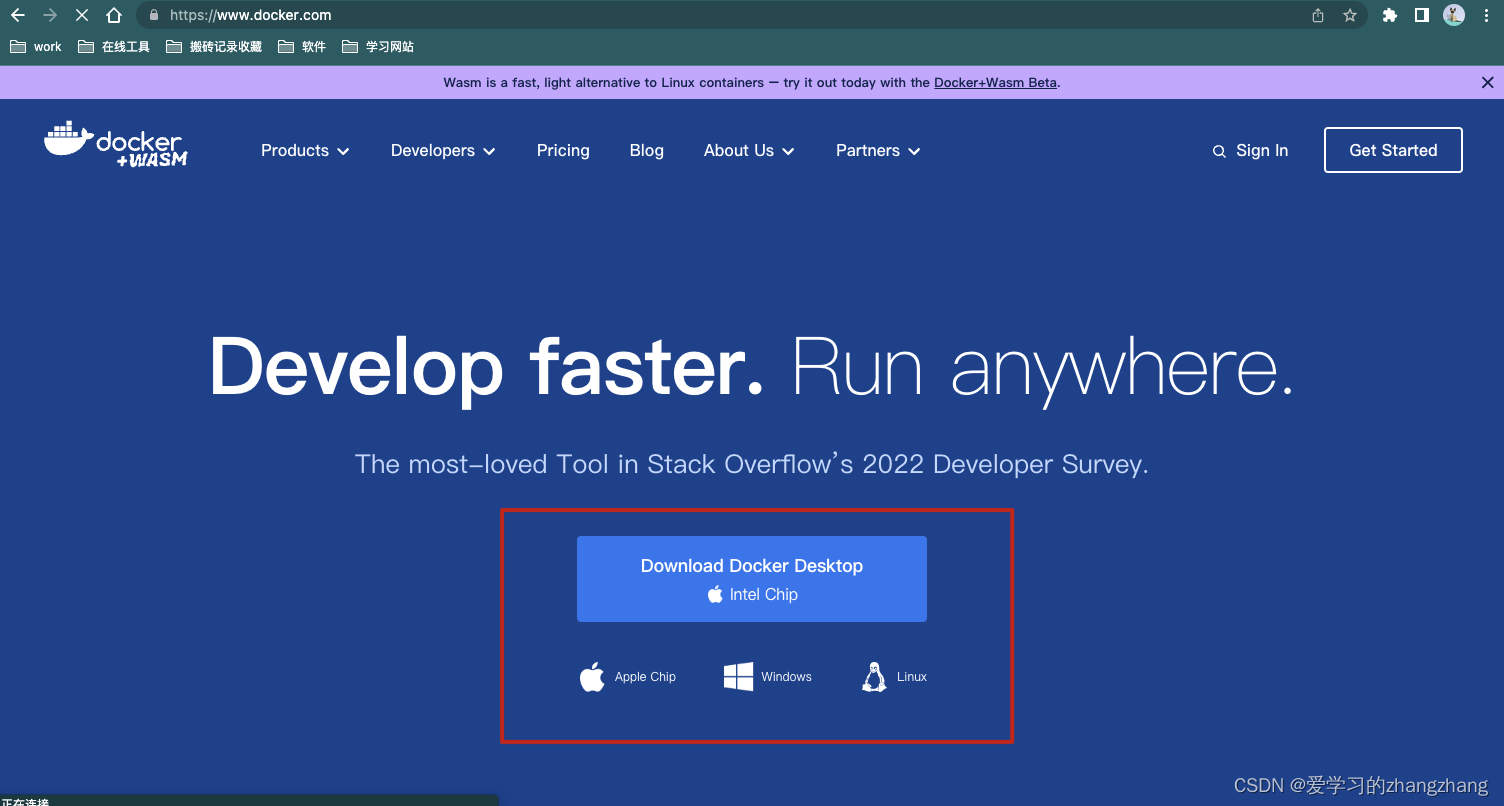This screenshot has width=1504, height=806.
Task: Open the user profile avatar
Action: click(x=1454, y=15)
